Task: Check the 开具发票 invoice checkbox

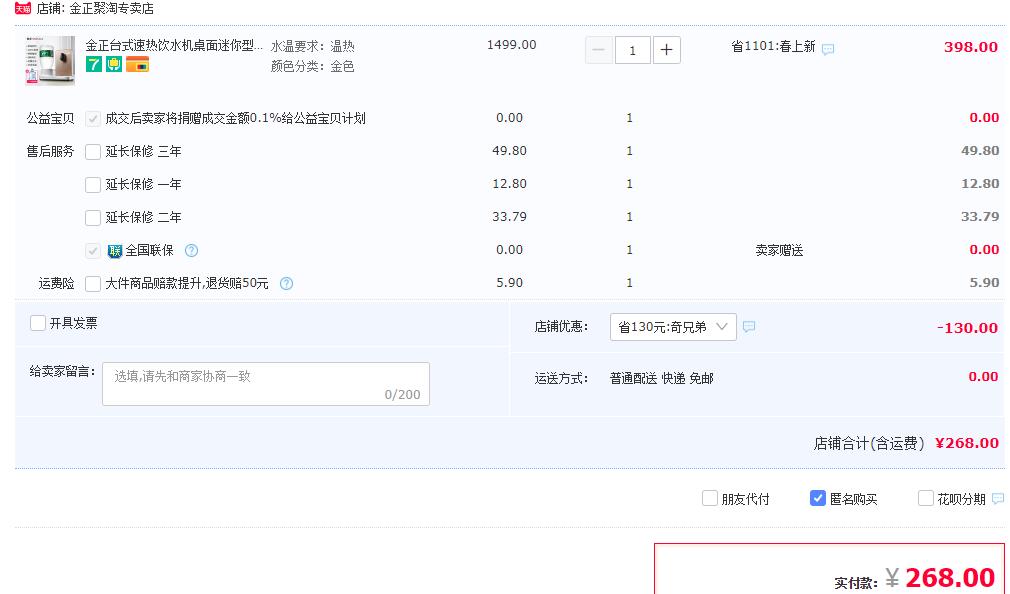Action: click(x=38, y=323)
